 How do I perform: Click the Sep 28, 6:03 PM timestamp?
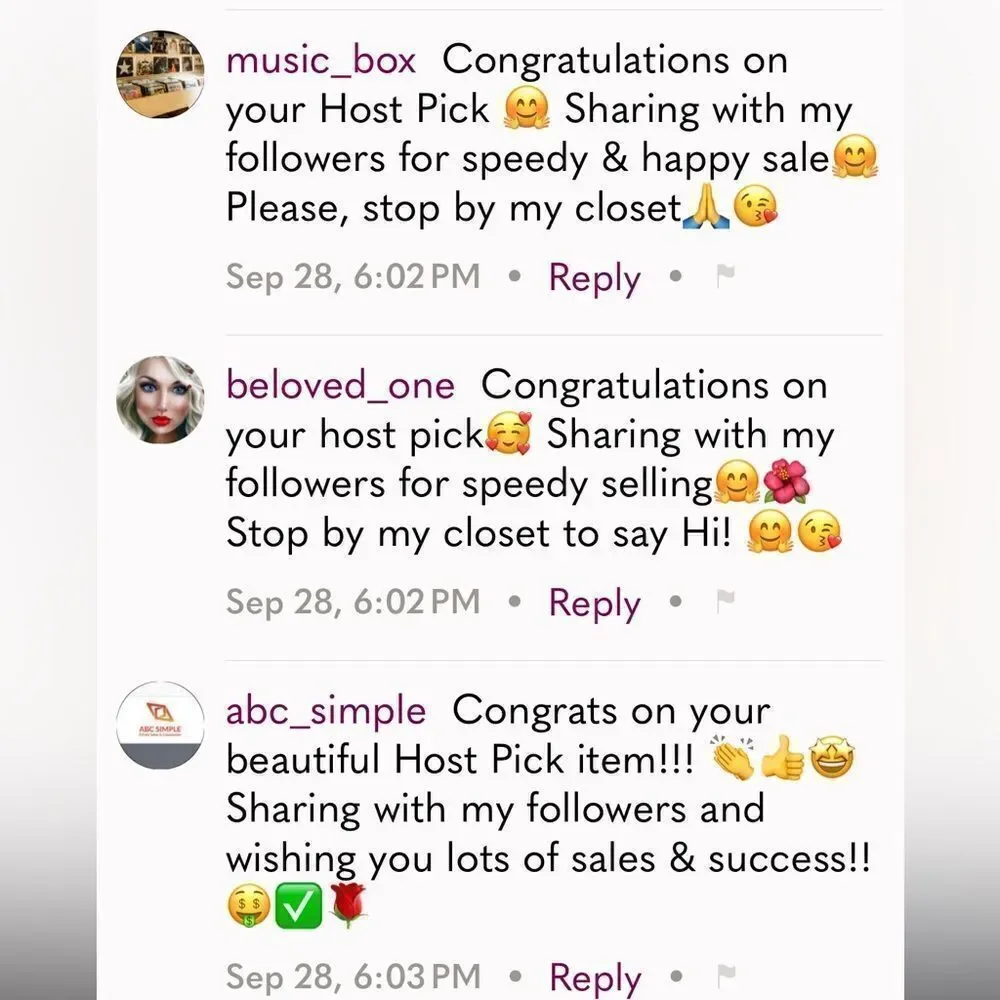[353, 976]
